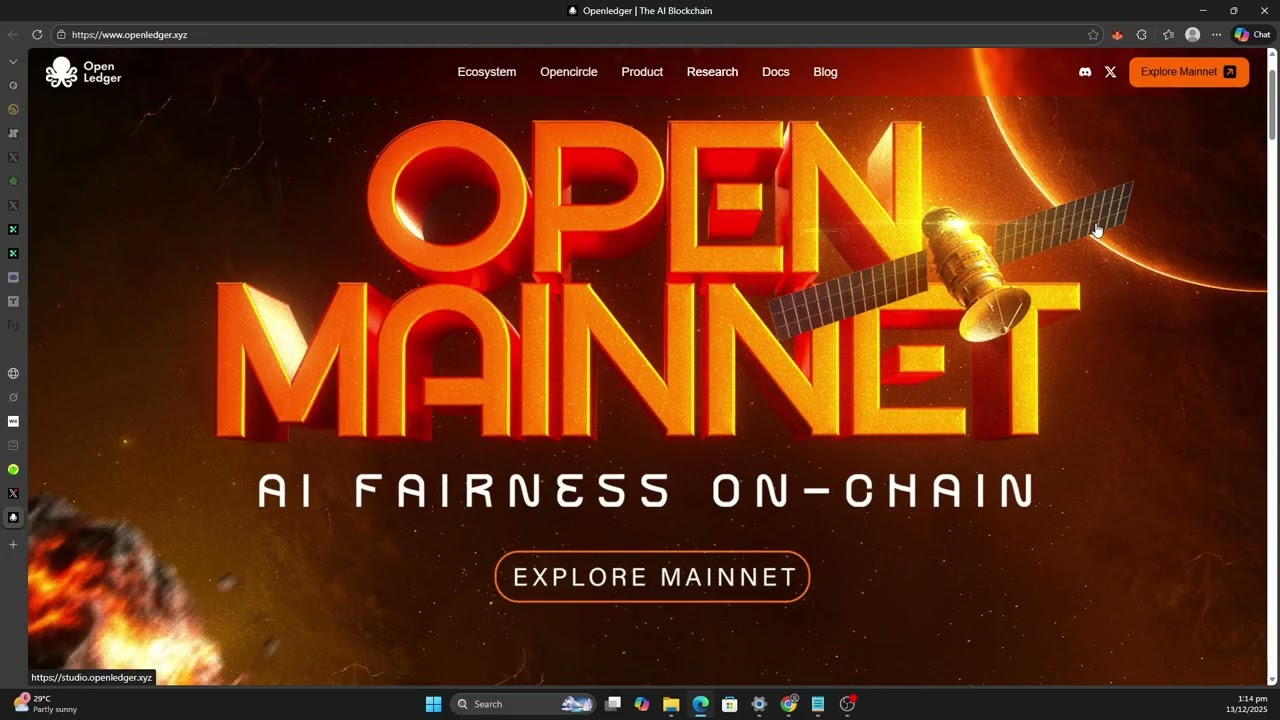This screenshot has height=720, width=1280.
Task: Go back with the browser back arrow
Action: [x=13, y=35]
